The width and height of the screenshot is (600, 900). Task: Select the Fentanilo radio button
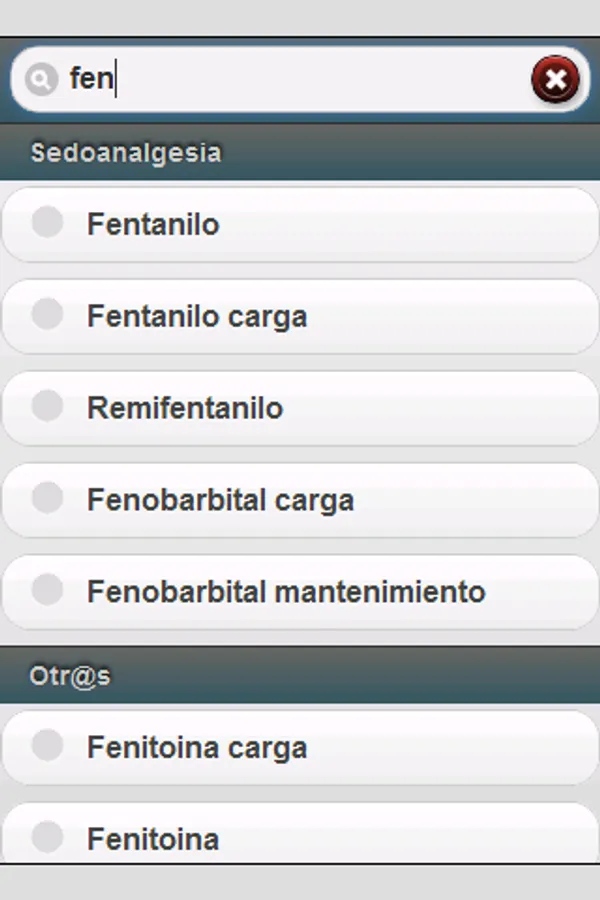[x=47, y=222]
